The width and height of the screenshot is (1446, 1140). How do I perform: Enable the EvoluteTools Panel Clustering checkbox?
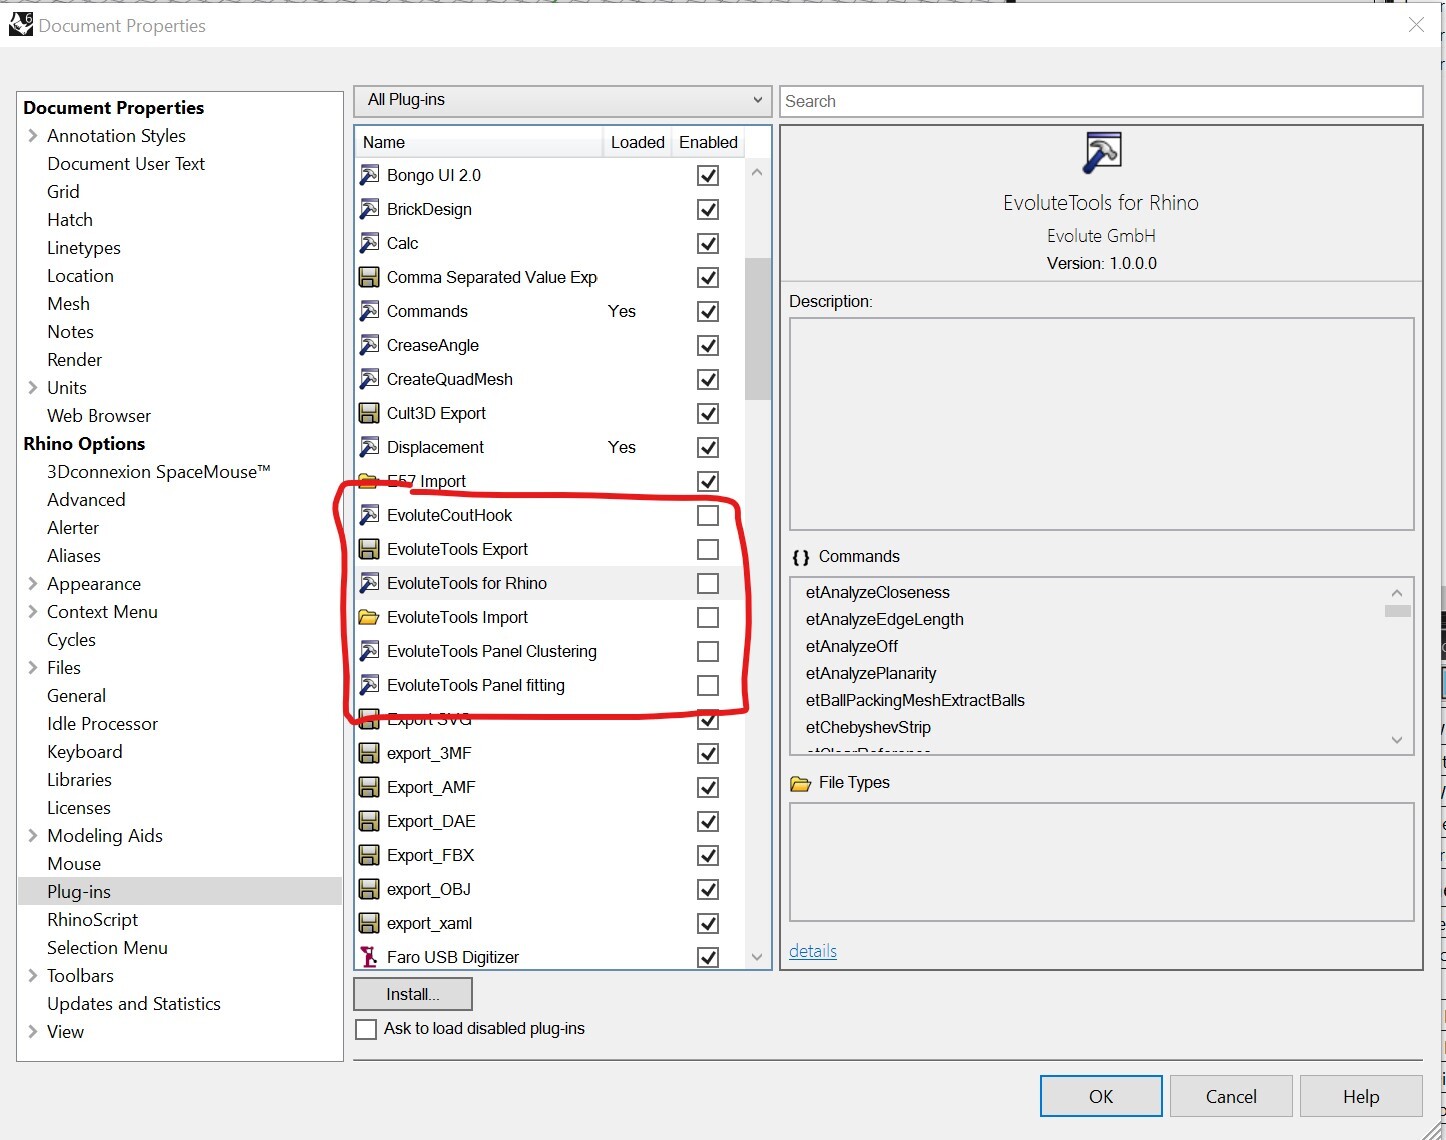pos(708,651)
